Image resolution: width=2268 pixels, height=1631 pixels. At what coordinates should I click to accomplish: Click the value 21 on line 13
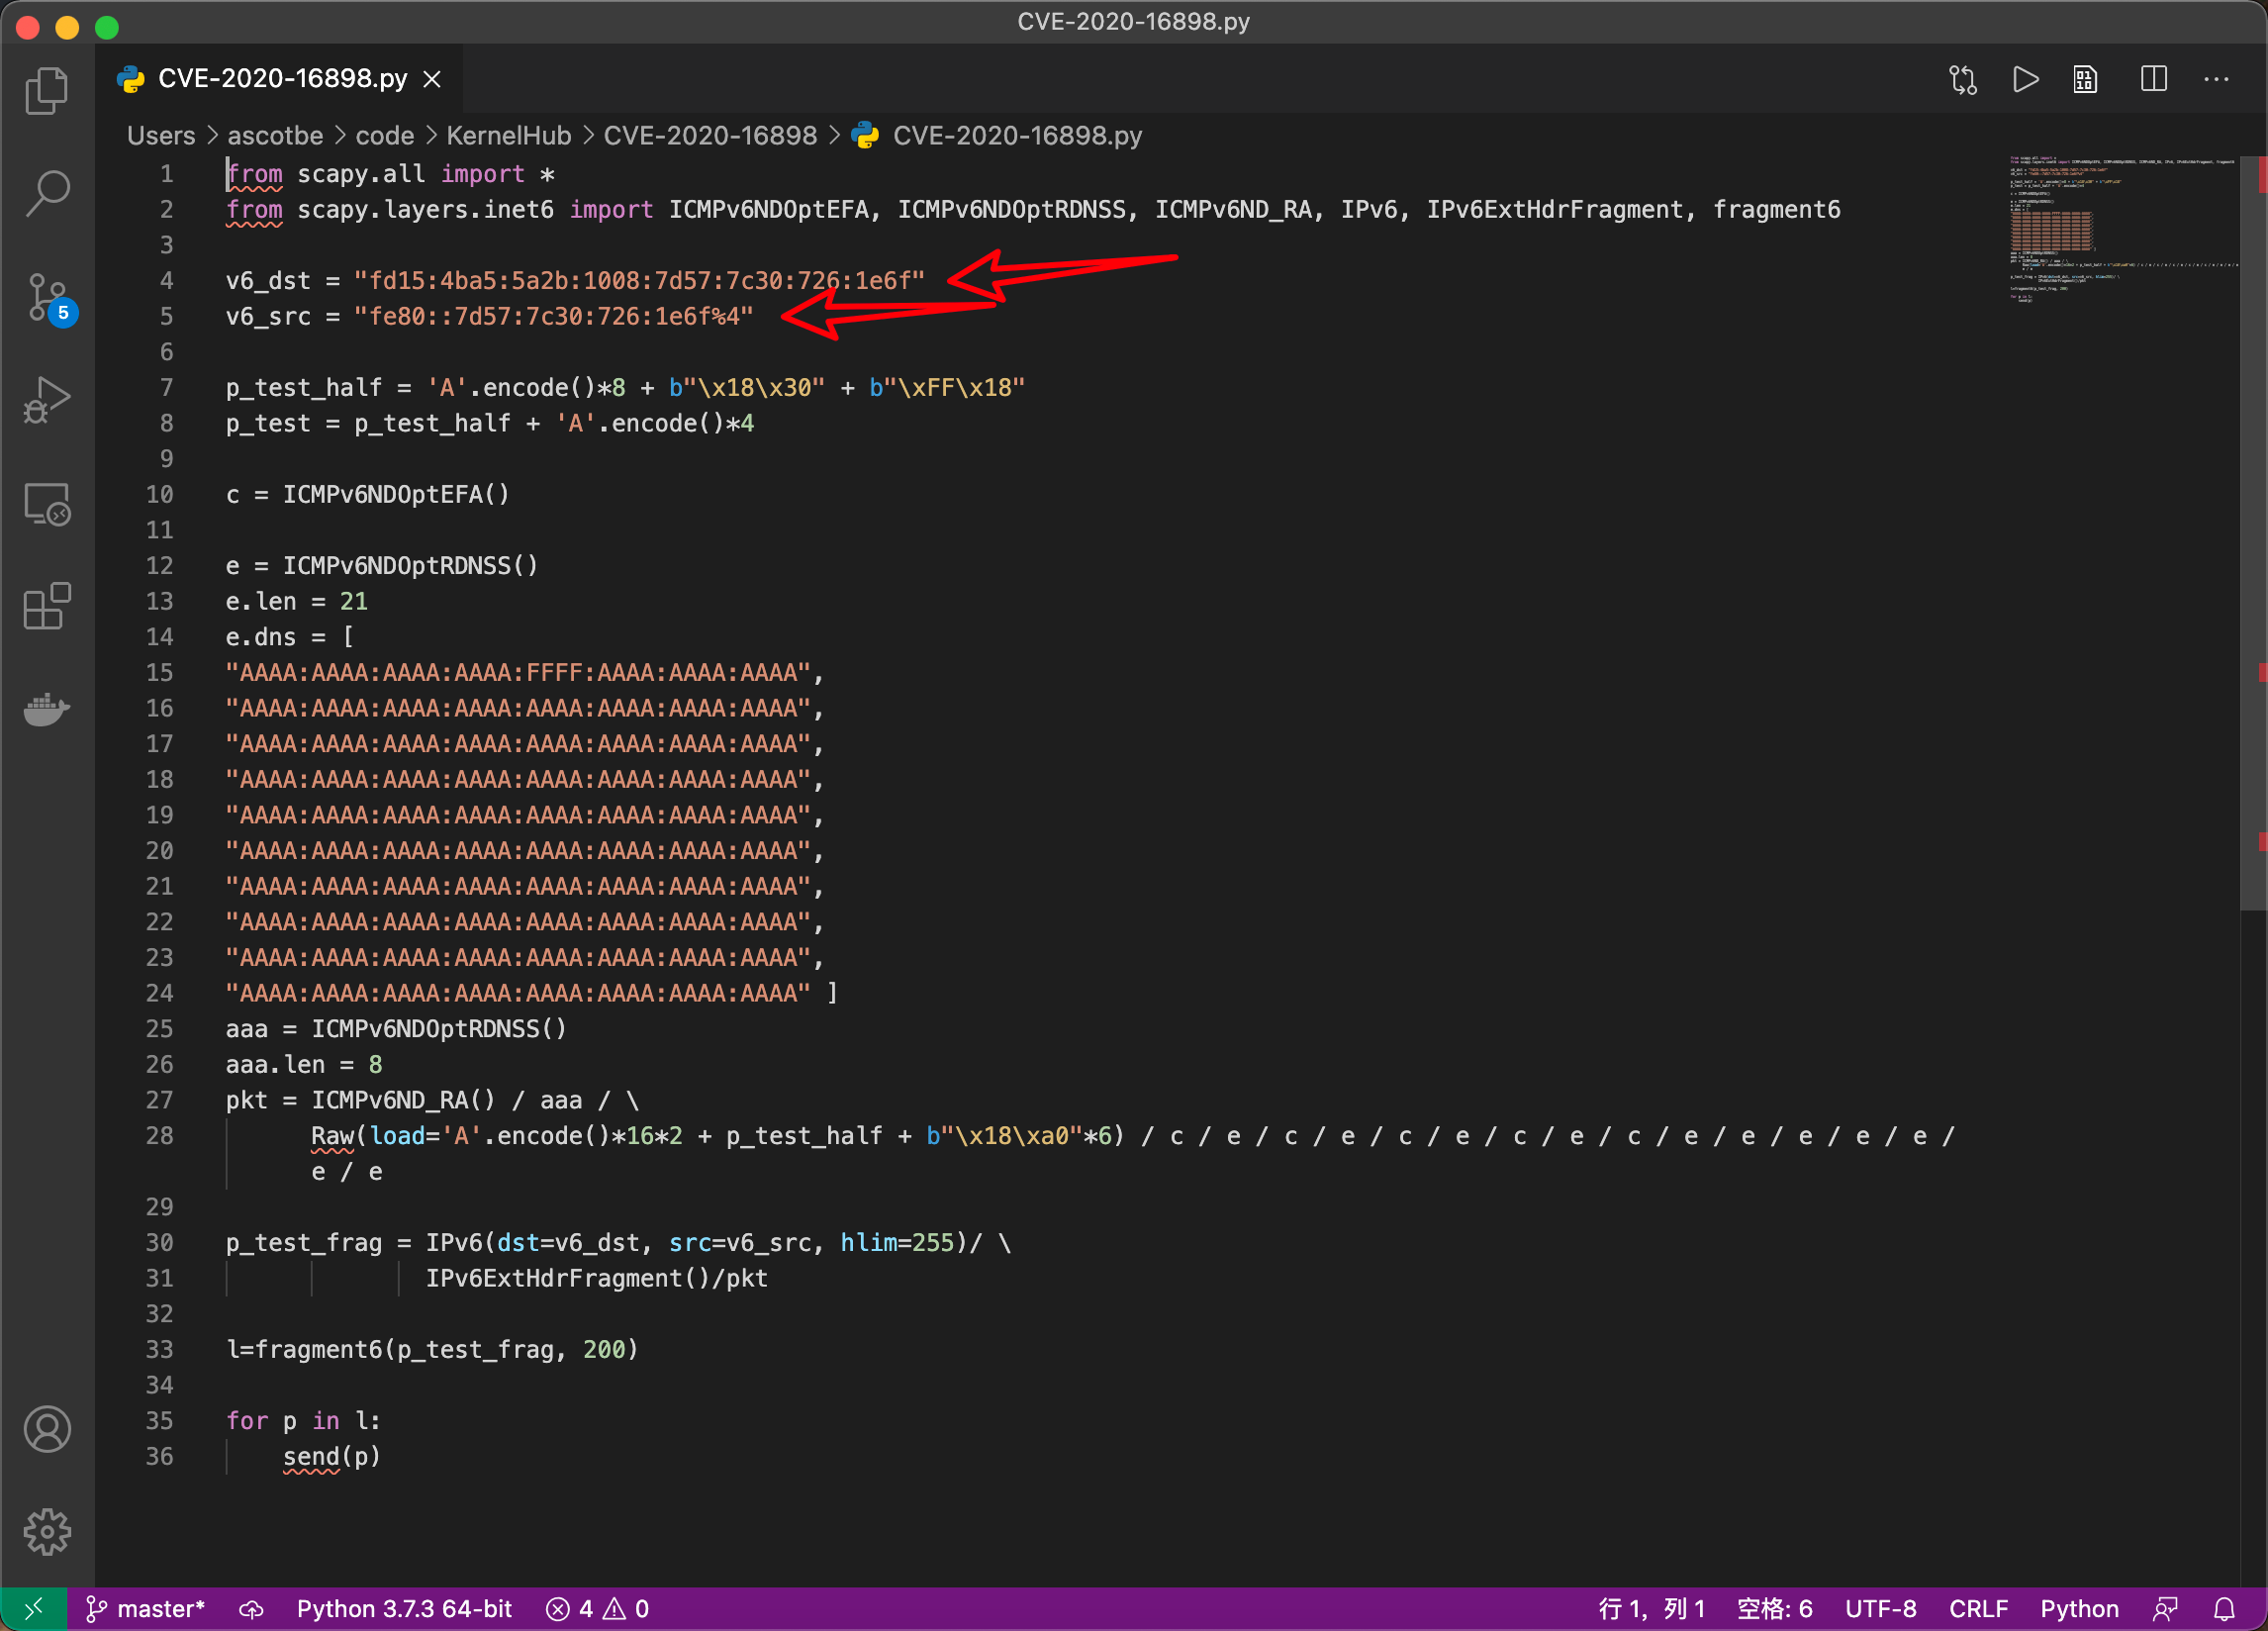point(354,602)
